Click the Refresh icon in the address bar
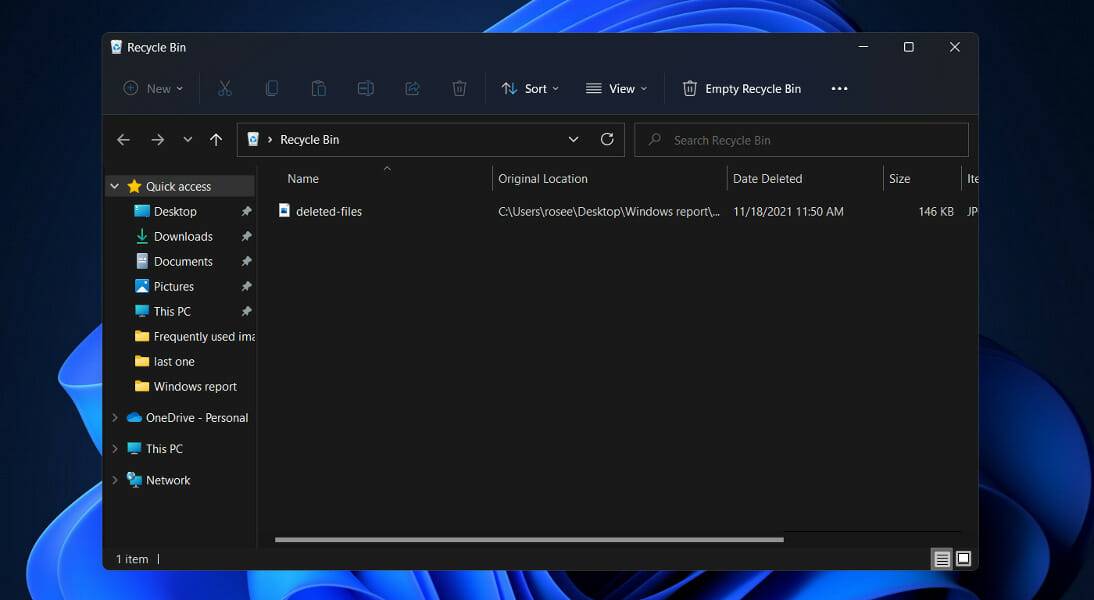This screenshot has width=1094, height=600. (607, 139)
